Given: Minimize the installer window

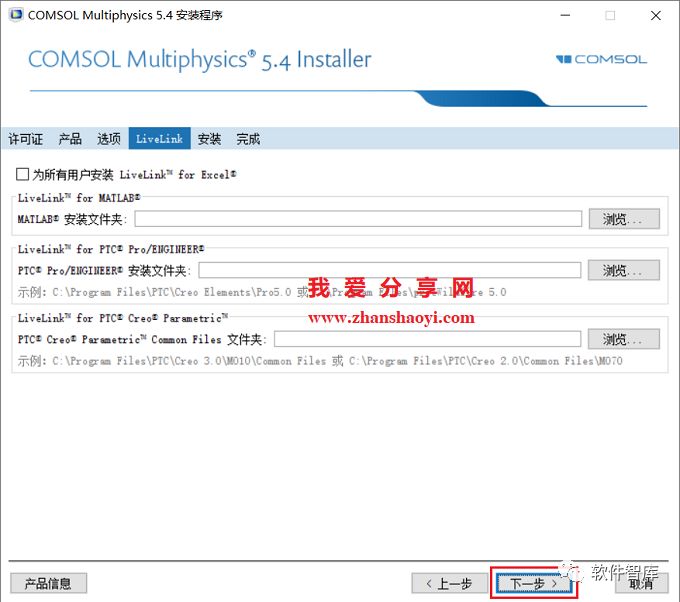Looking at the screenshot, I should pos(565,15).
